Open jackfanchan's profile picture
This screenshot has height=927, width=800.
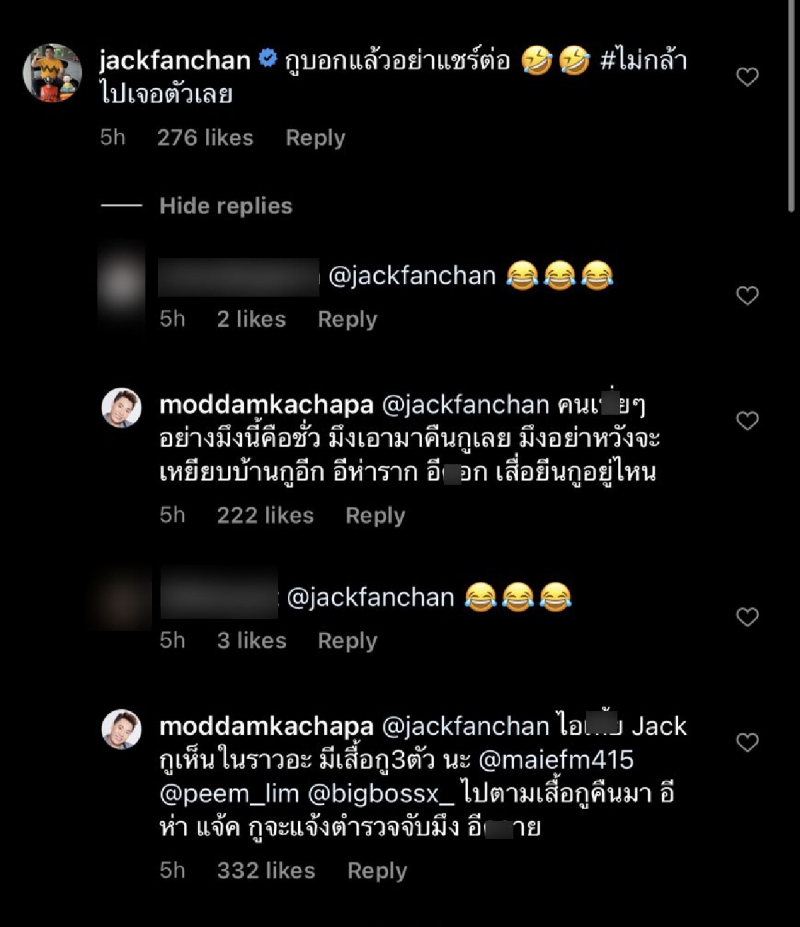pos(52,73)
